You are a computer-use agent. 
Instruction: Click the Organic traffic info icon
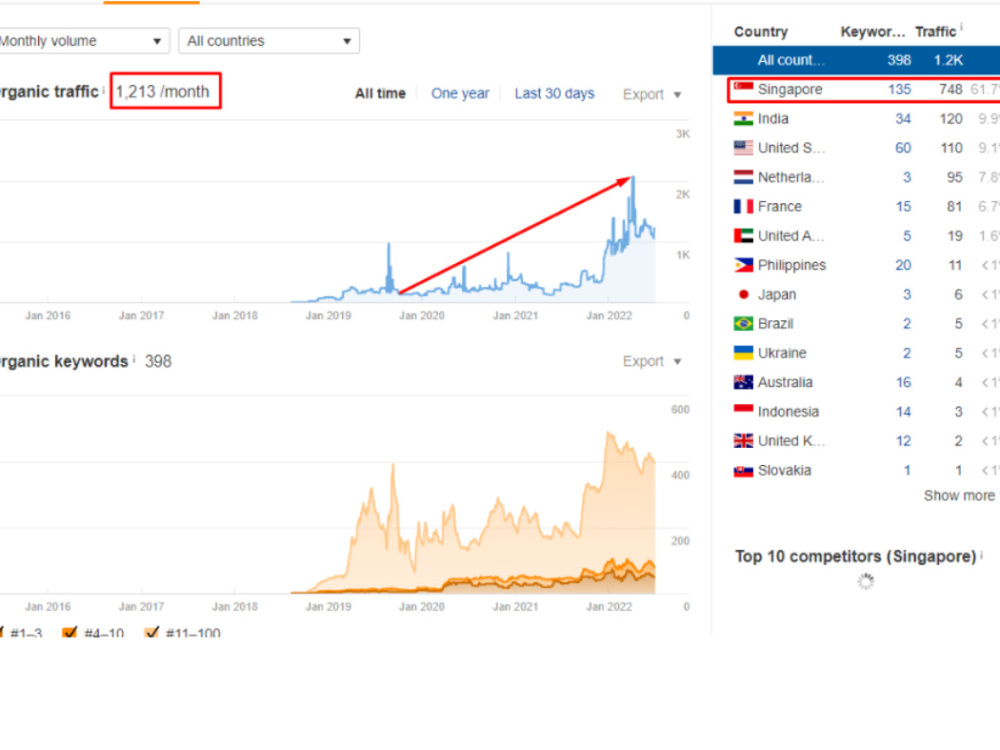(x=104, y=89)
